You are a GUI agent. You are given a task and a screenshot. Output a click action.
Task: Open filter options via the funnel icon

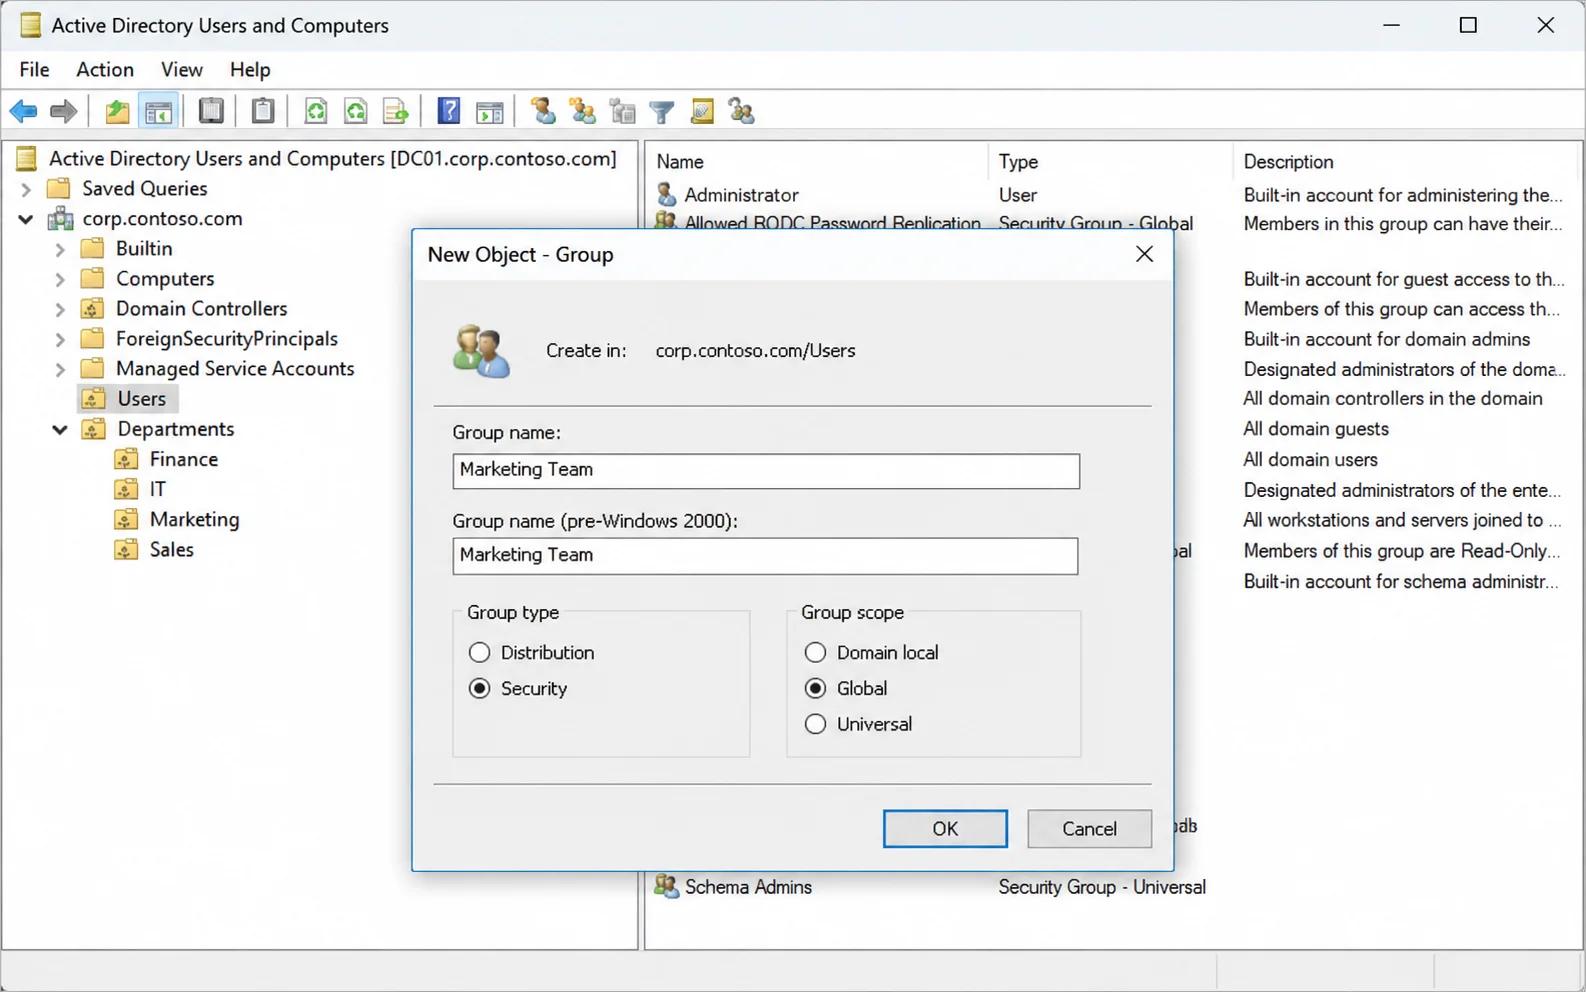click(x=662, y=112)
